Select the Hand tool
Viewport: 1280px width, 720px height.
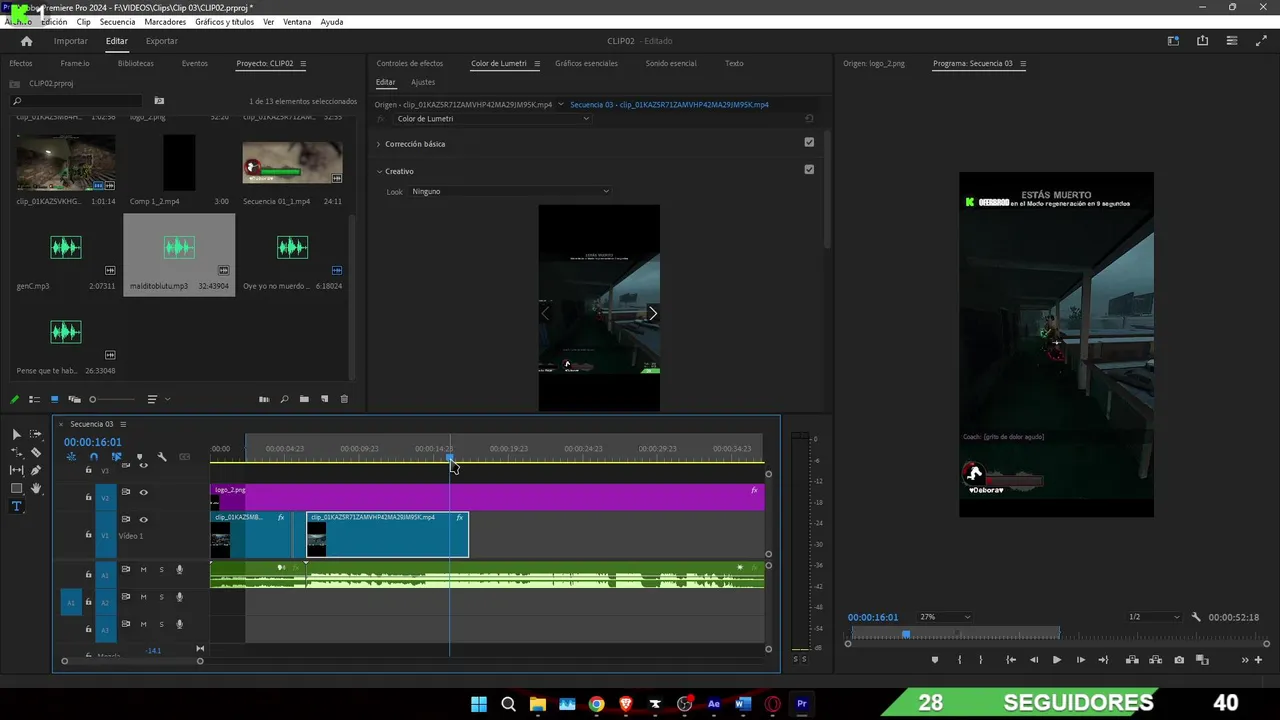point(36,488)
